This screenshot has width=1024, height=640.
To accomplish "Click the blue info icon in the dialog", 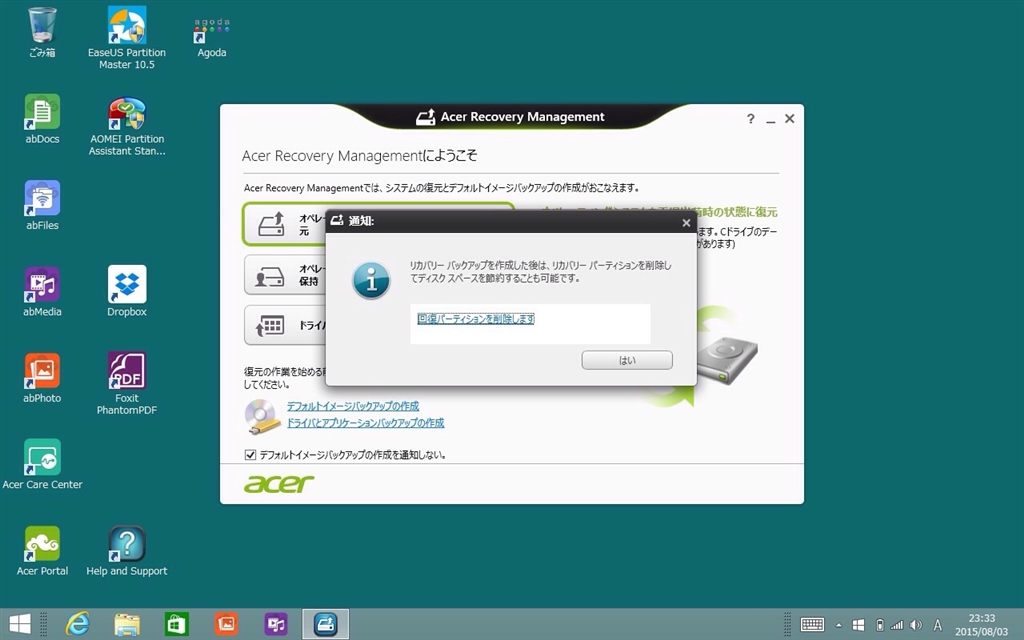I will point(371,281).
